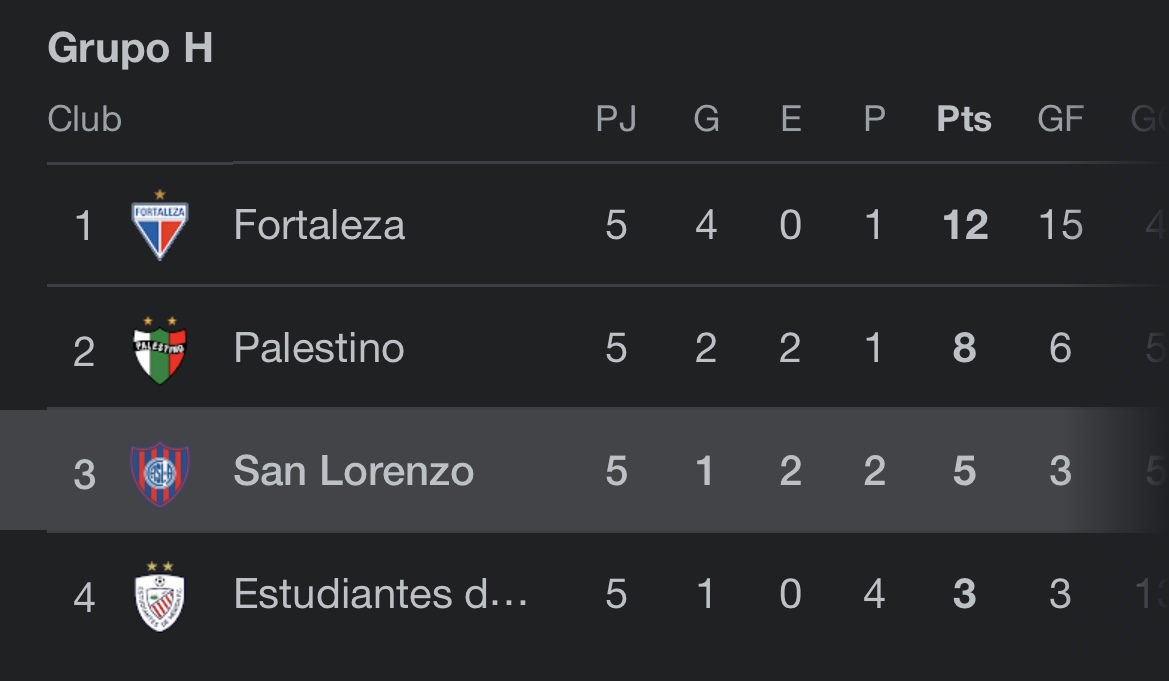This screenshot has height=681, width=1169.
Task: Click the PJ column header
Action: pos(616,119)
